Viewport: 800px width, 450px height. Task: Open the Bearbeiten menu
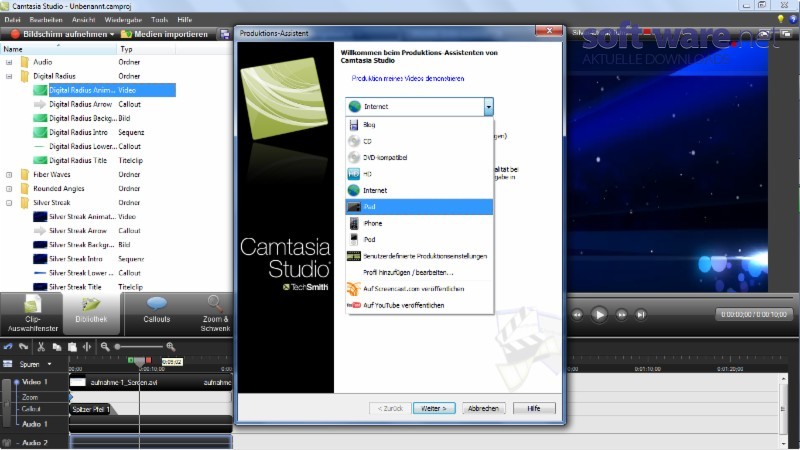46,19
